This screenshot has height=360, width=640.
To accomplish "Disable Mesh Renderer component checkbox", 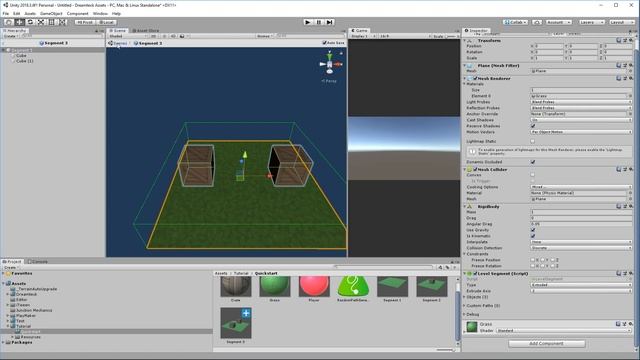I will (475, 78).
